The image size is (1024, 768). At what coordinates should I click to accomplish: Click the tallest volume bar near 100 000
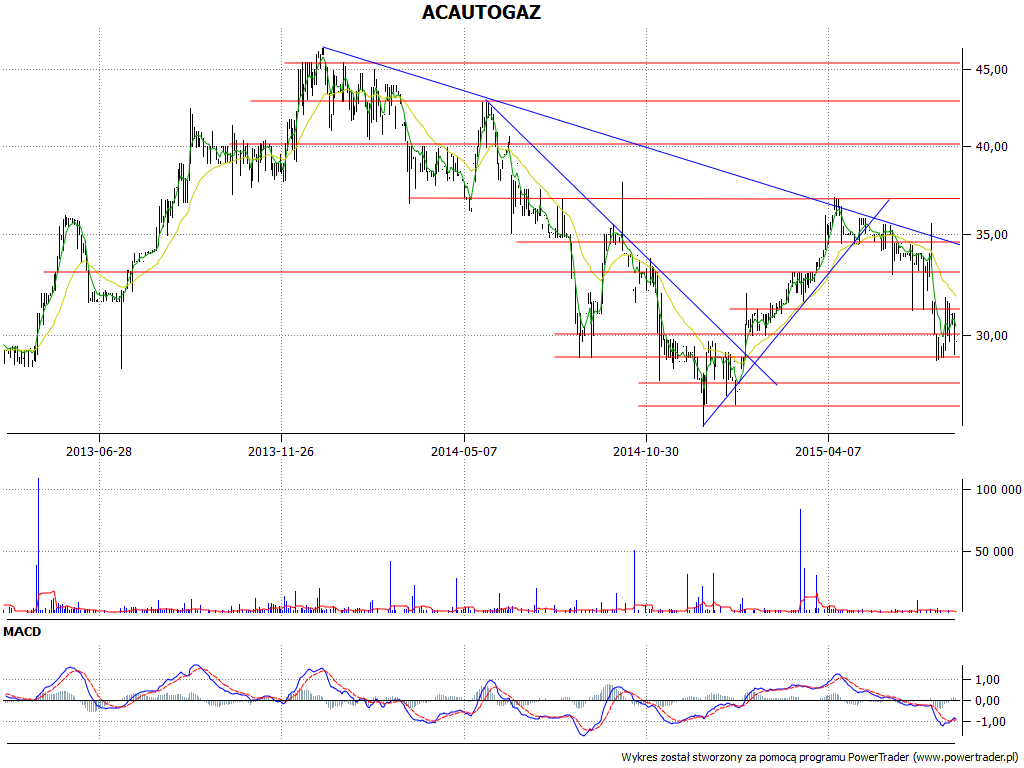pyautogui.click(x=39, y=545)
